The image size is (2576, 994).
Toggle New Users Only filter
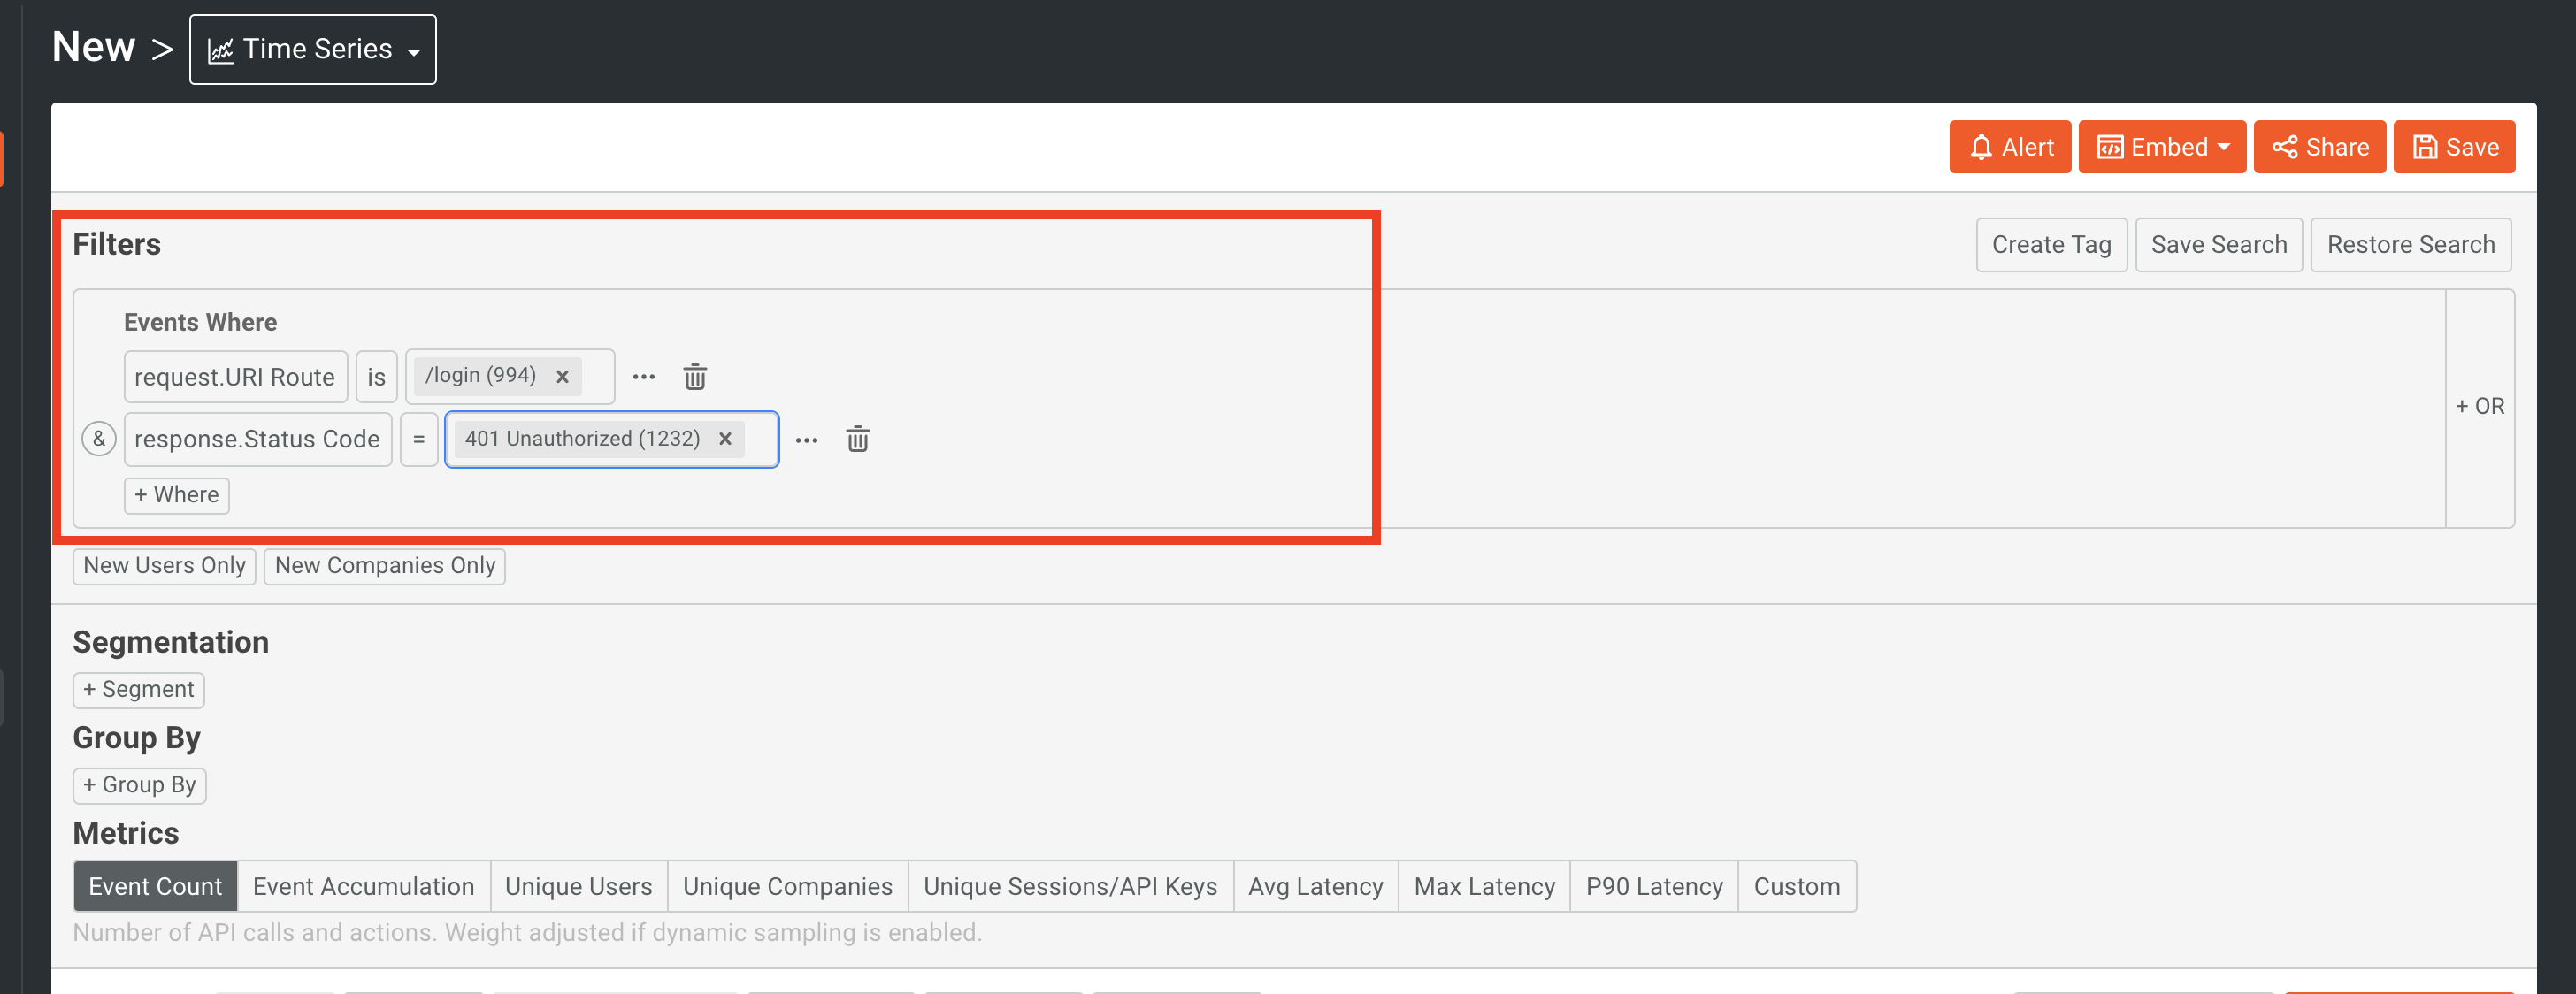(x=164, y=566)
